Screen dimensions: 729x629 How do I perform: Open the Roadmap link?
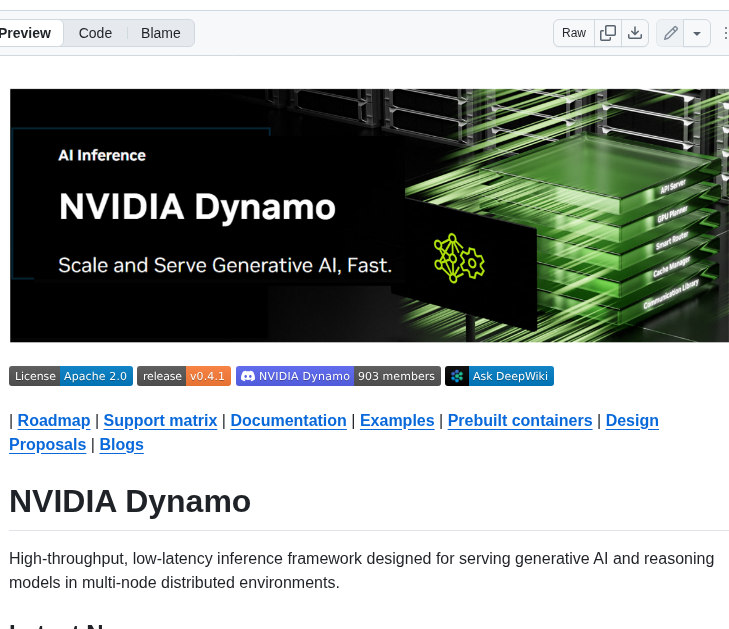[x=54, y=420]
